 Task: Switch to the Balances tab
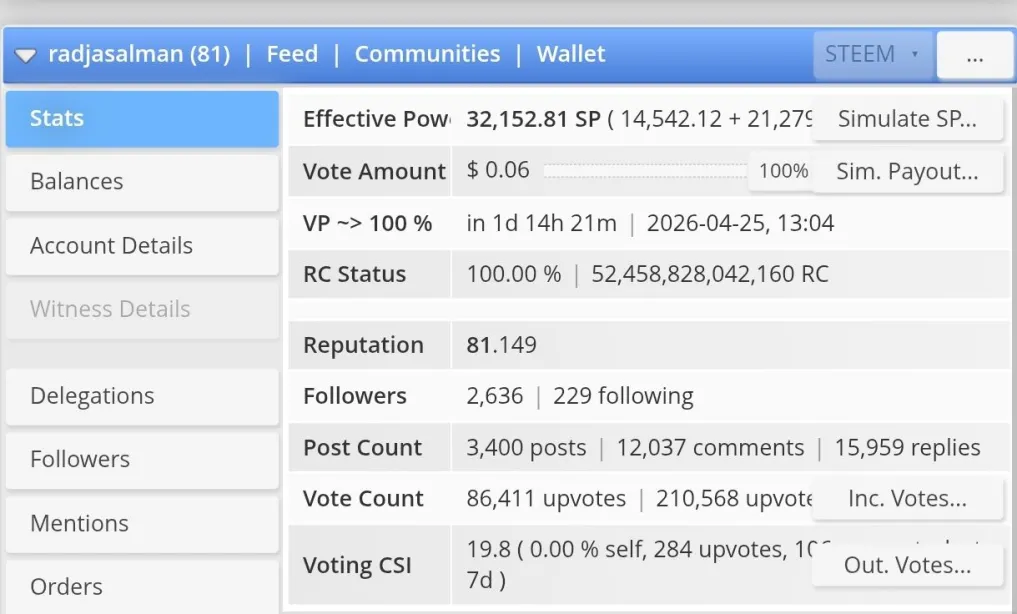142,182
